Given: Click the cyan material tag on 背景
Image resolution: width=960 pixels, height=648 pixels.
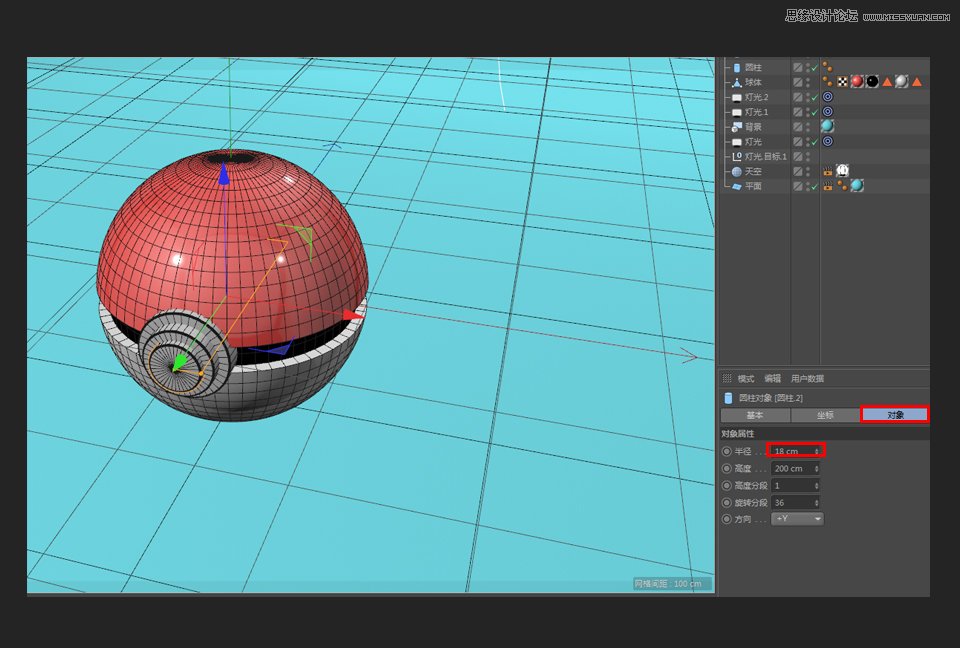Looking at the screenshot, I should [x=827, y=126].
